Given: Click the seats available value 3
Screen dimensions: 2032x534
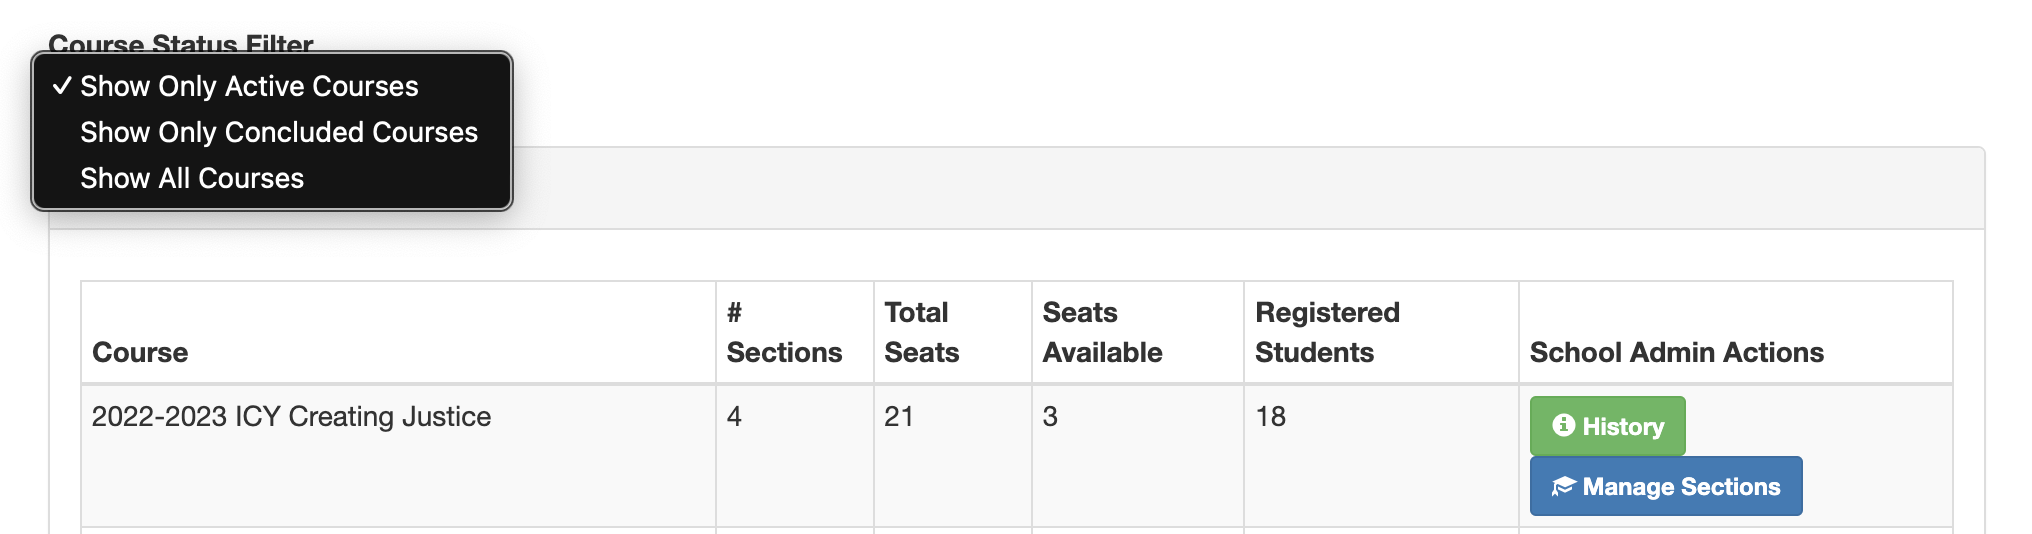Looking at the screenshot, I should pos(1050,416).
